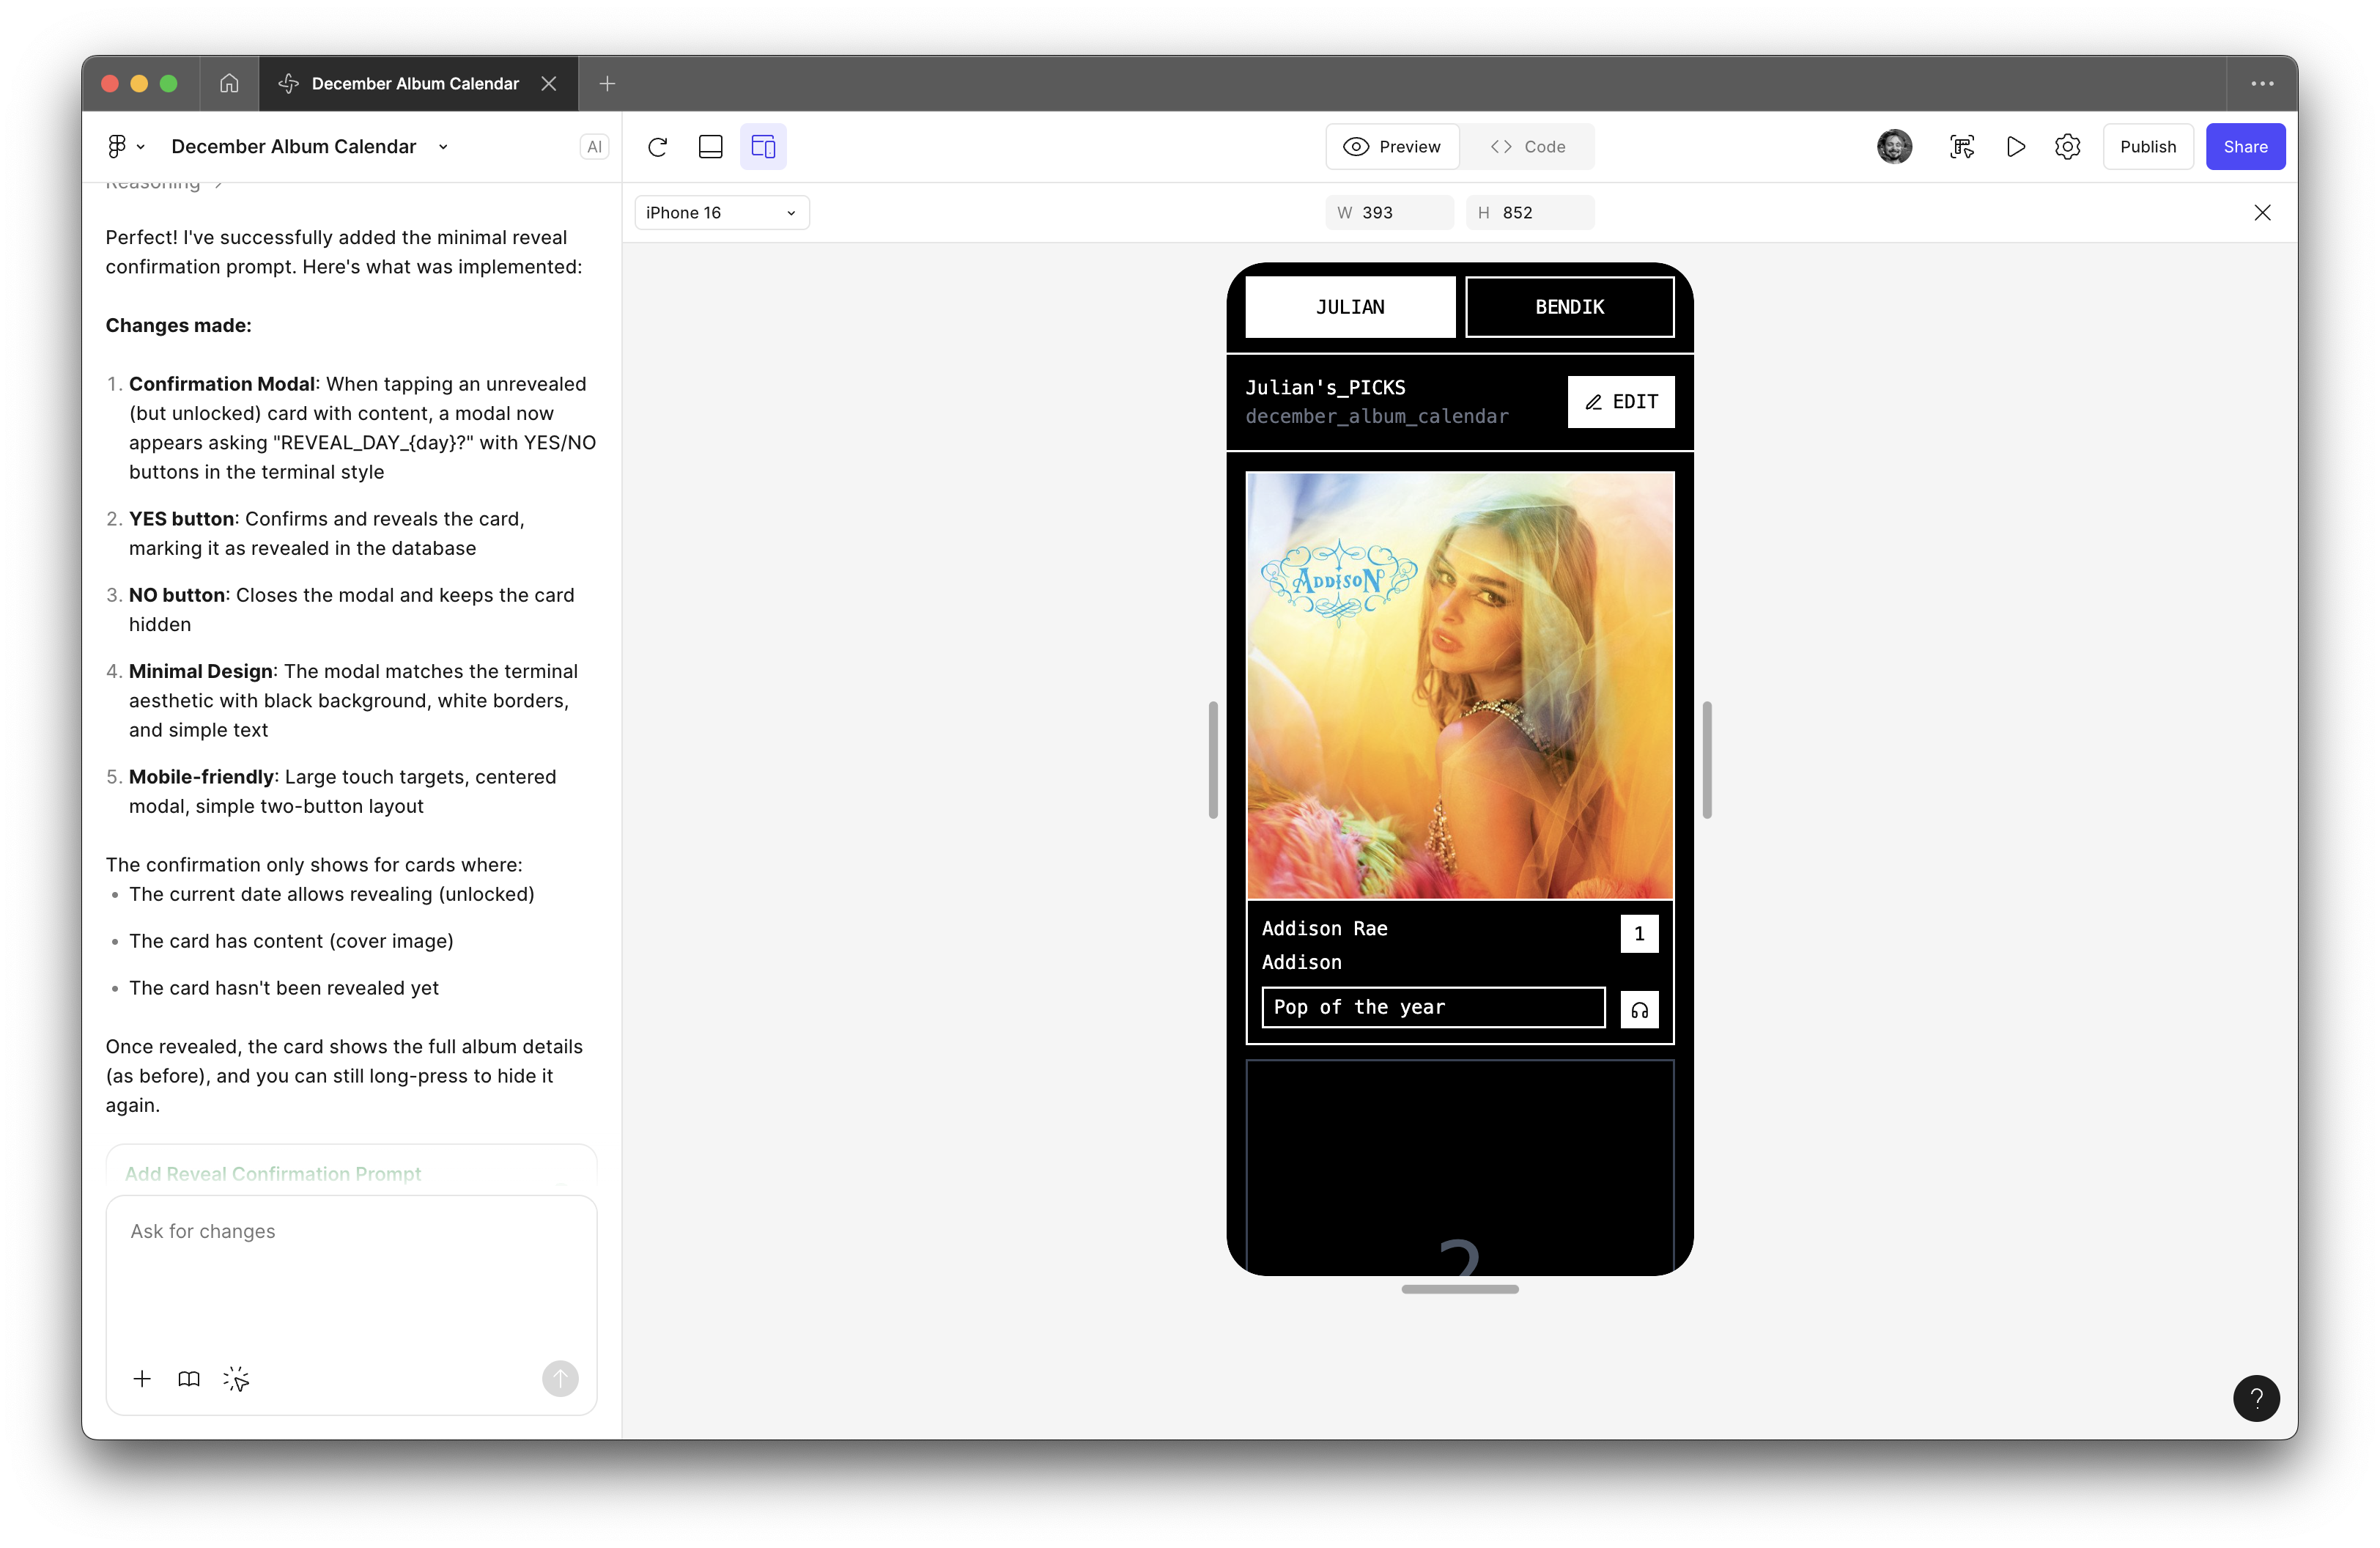
Task: Open site settings gear
Action: click(x=2068, y=147)
